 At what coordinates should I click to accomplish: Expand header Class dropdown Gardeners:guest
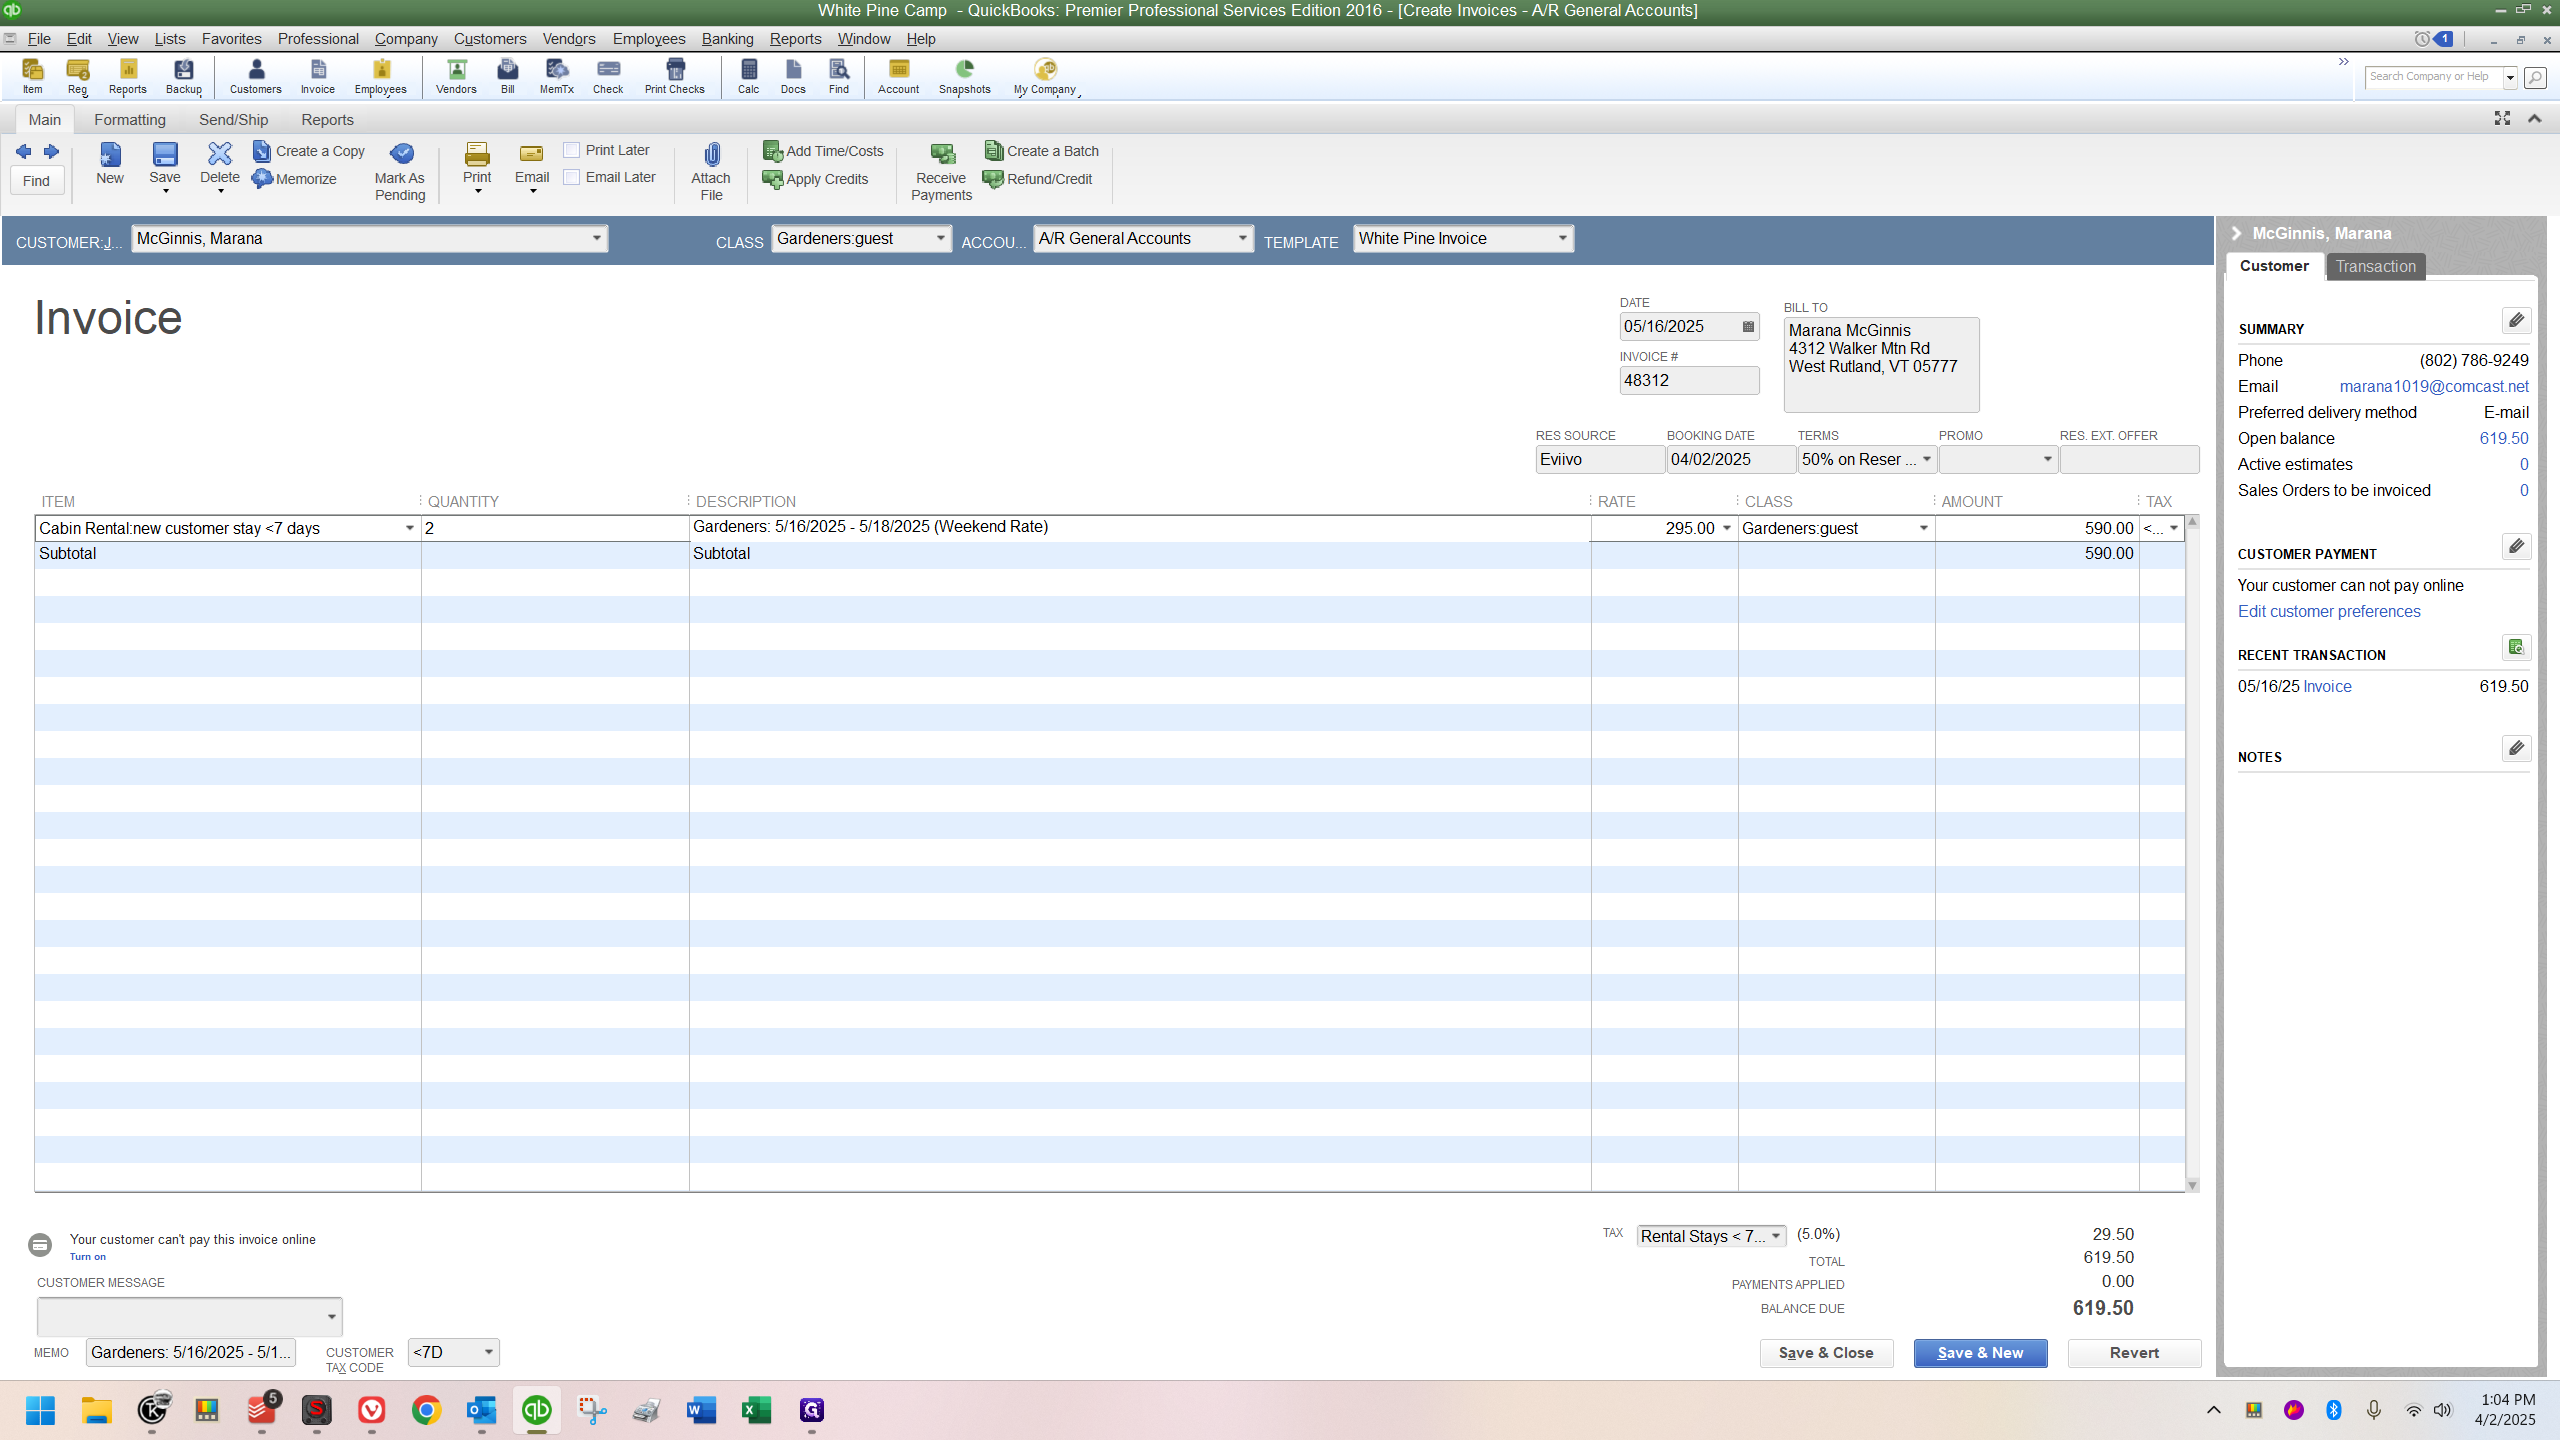pyautogui.click(x=940, y=238)
